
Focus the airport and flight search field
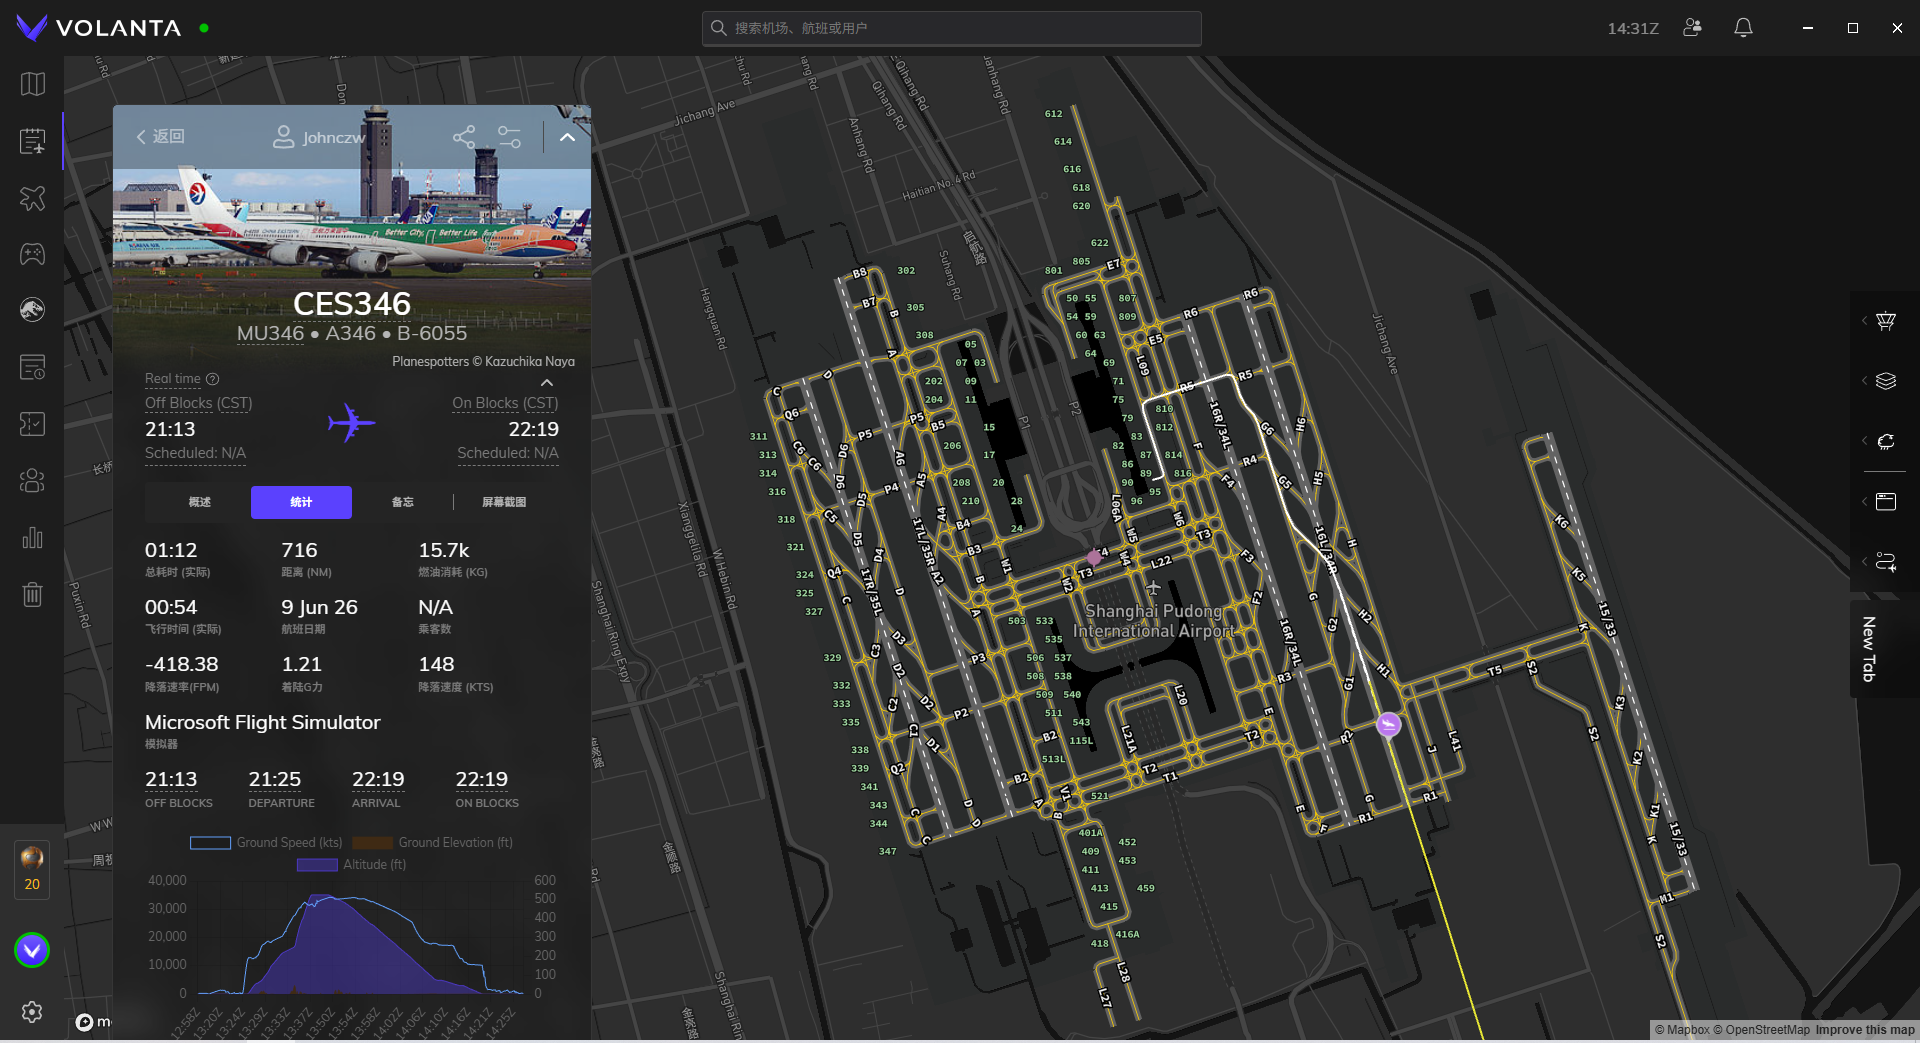[x=951, y=28]
